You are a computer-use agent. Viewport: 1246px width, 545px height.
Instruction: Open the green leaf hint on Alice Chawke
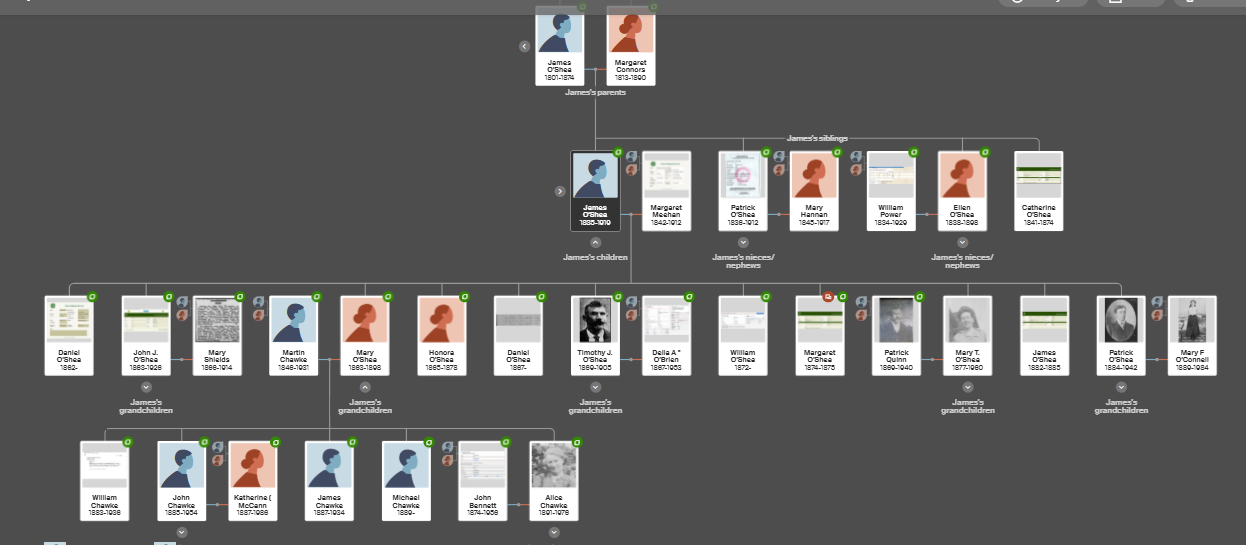point(577,442)
